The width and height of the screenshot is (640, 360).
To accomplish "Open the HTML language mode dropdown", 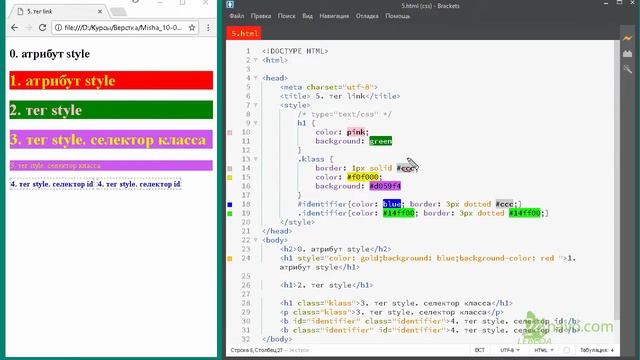I will [544, 350].
